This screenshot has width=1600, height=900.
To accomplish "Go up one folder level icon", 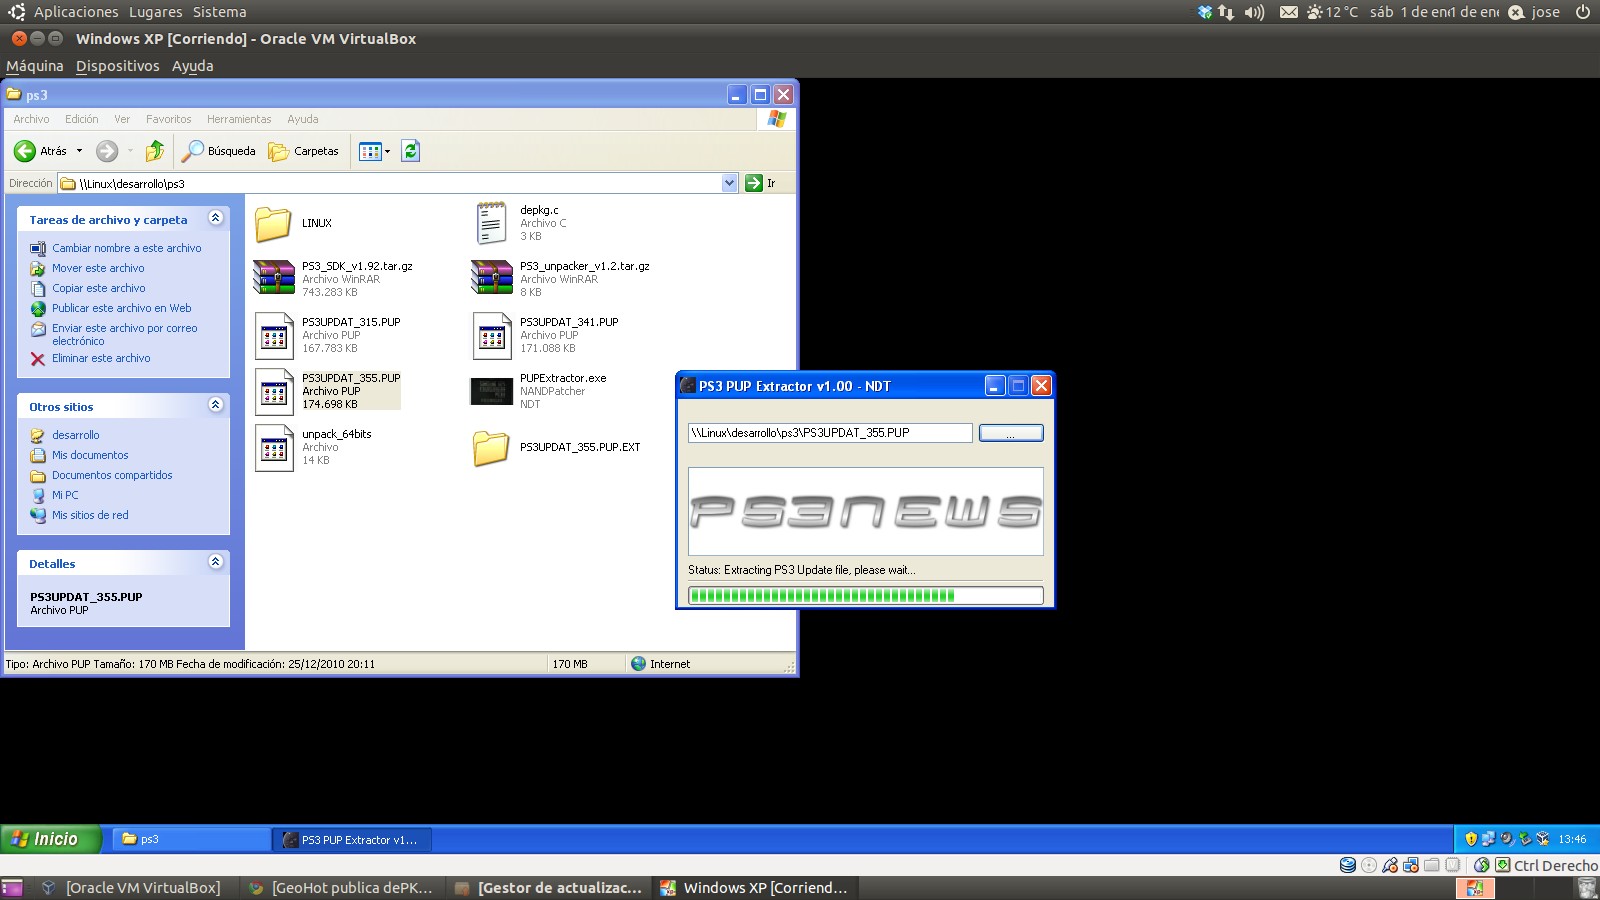I will click(155, 151).
